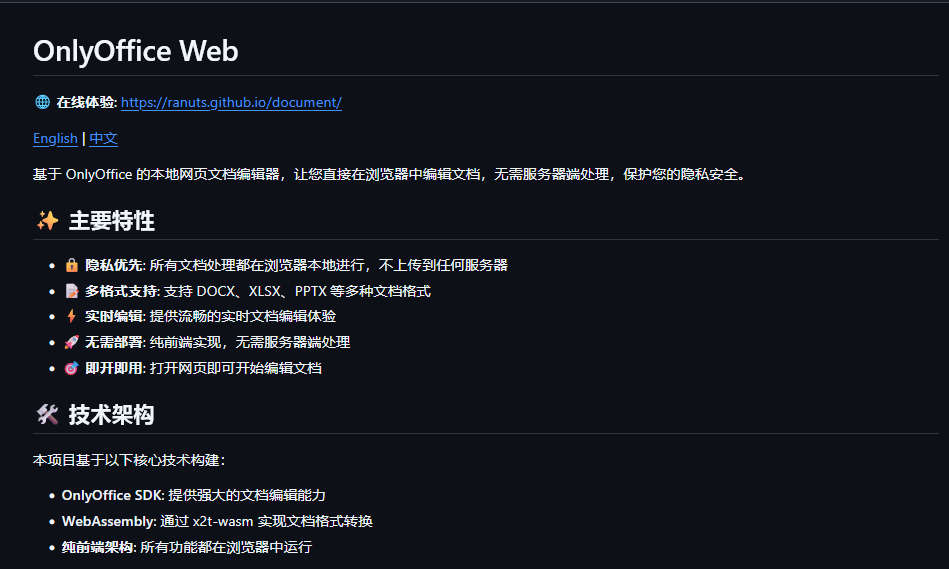Click the tools emoji next to 技术架构
This screenshot has height=569, width=949.
(47, 415)
